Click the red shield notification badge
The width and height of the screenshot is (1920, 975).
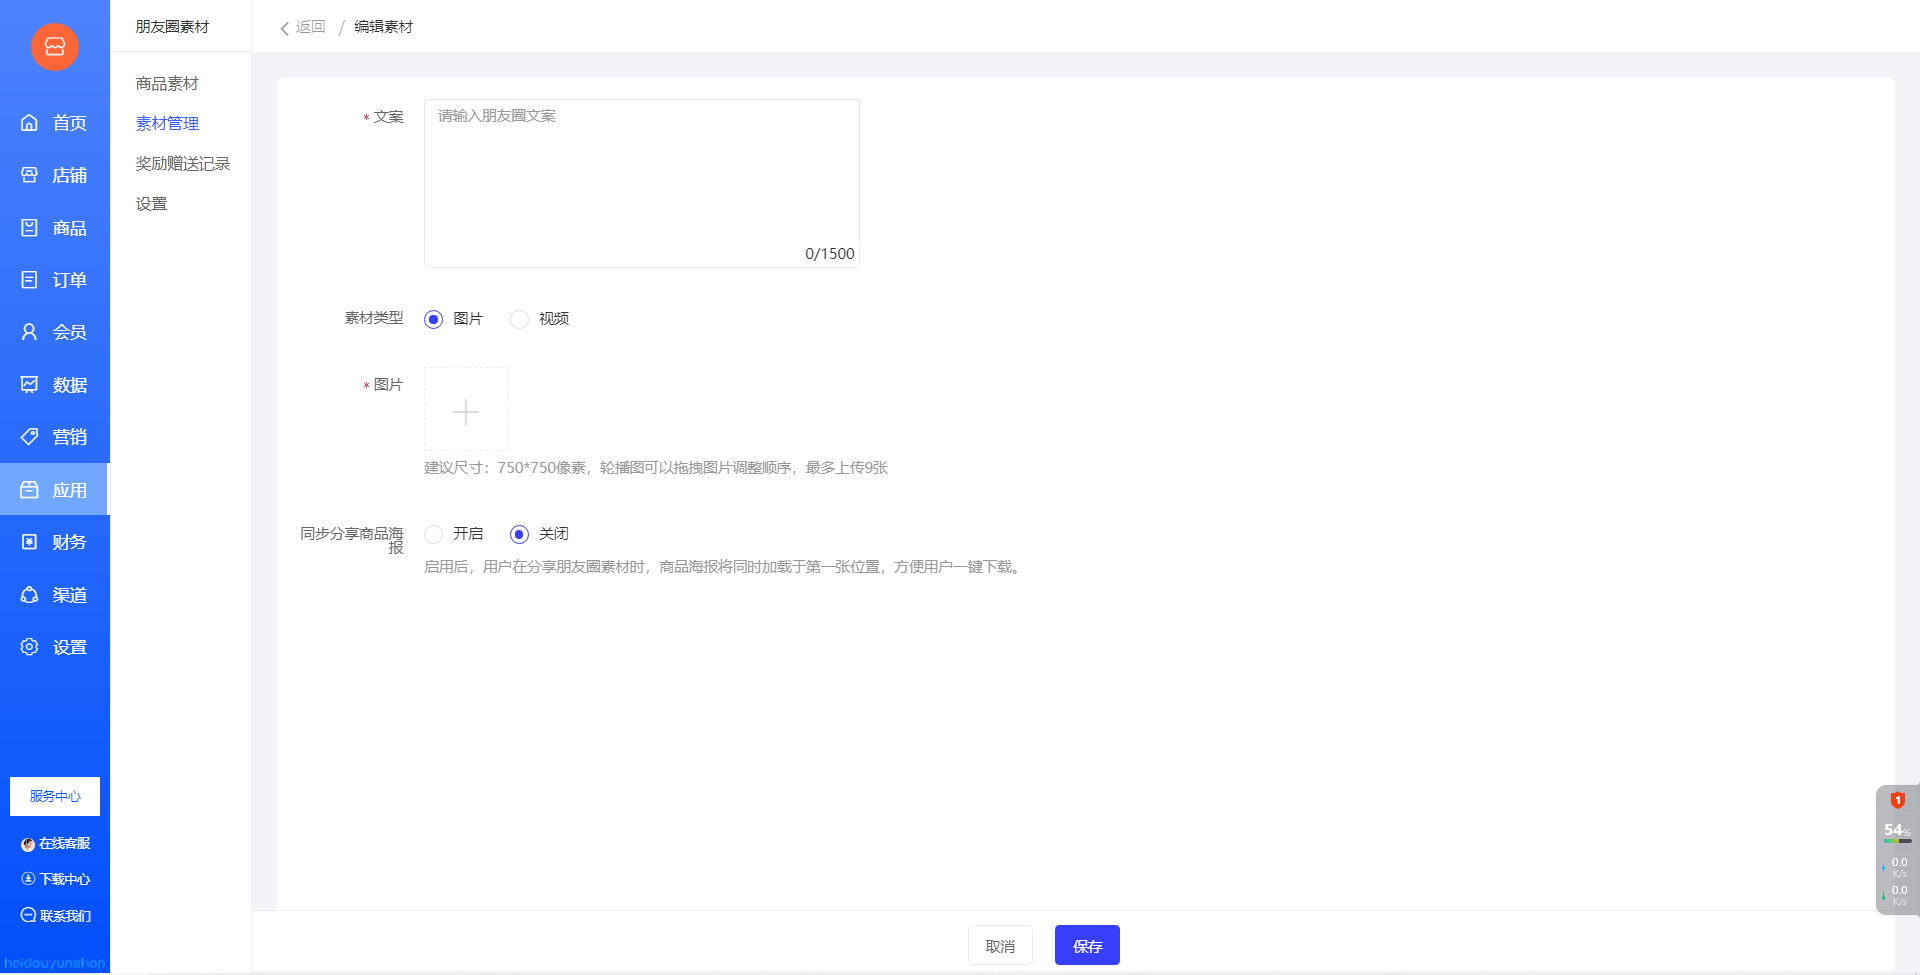(x=1897, y=800)
